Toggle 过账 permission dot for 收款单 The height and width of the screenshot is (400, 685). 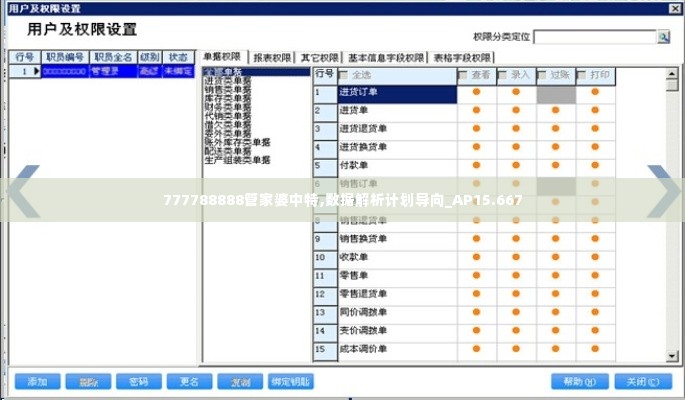click(x=555, y=257)
